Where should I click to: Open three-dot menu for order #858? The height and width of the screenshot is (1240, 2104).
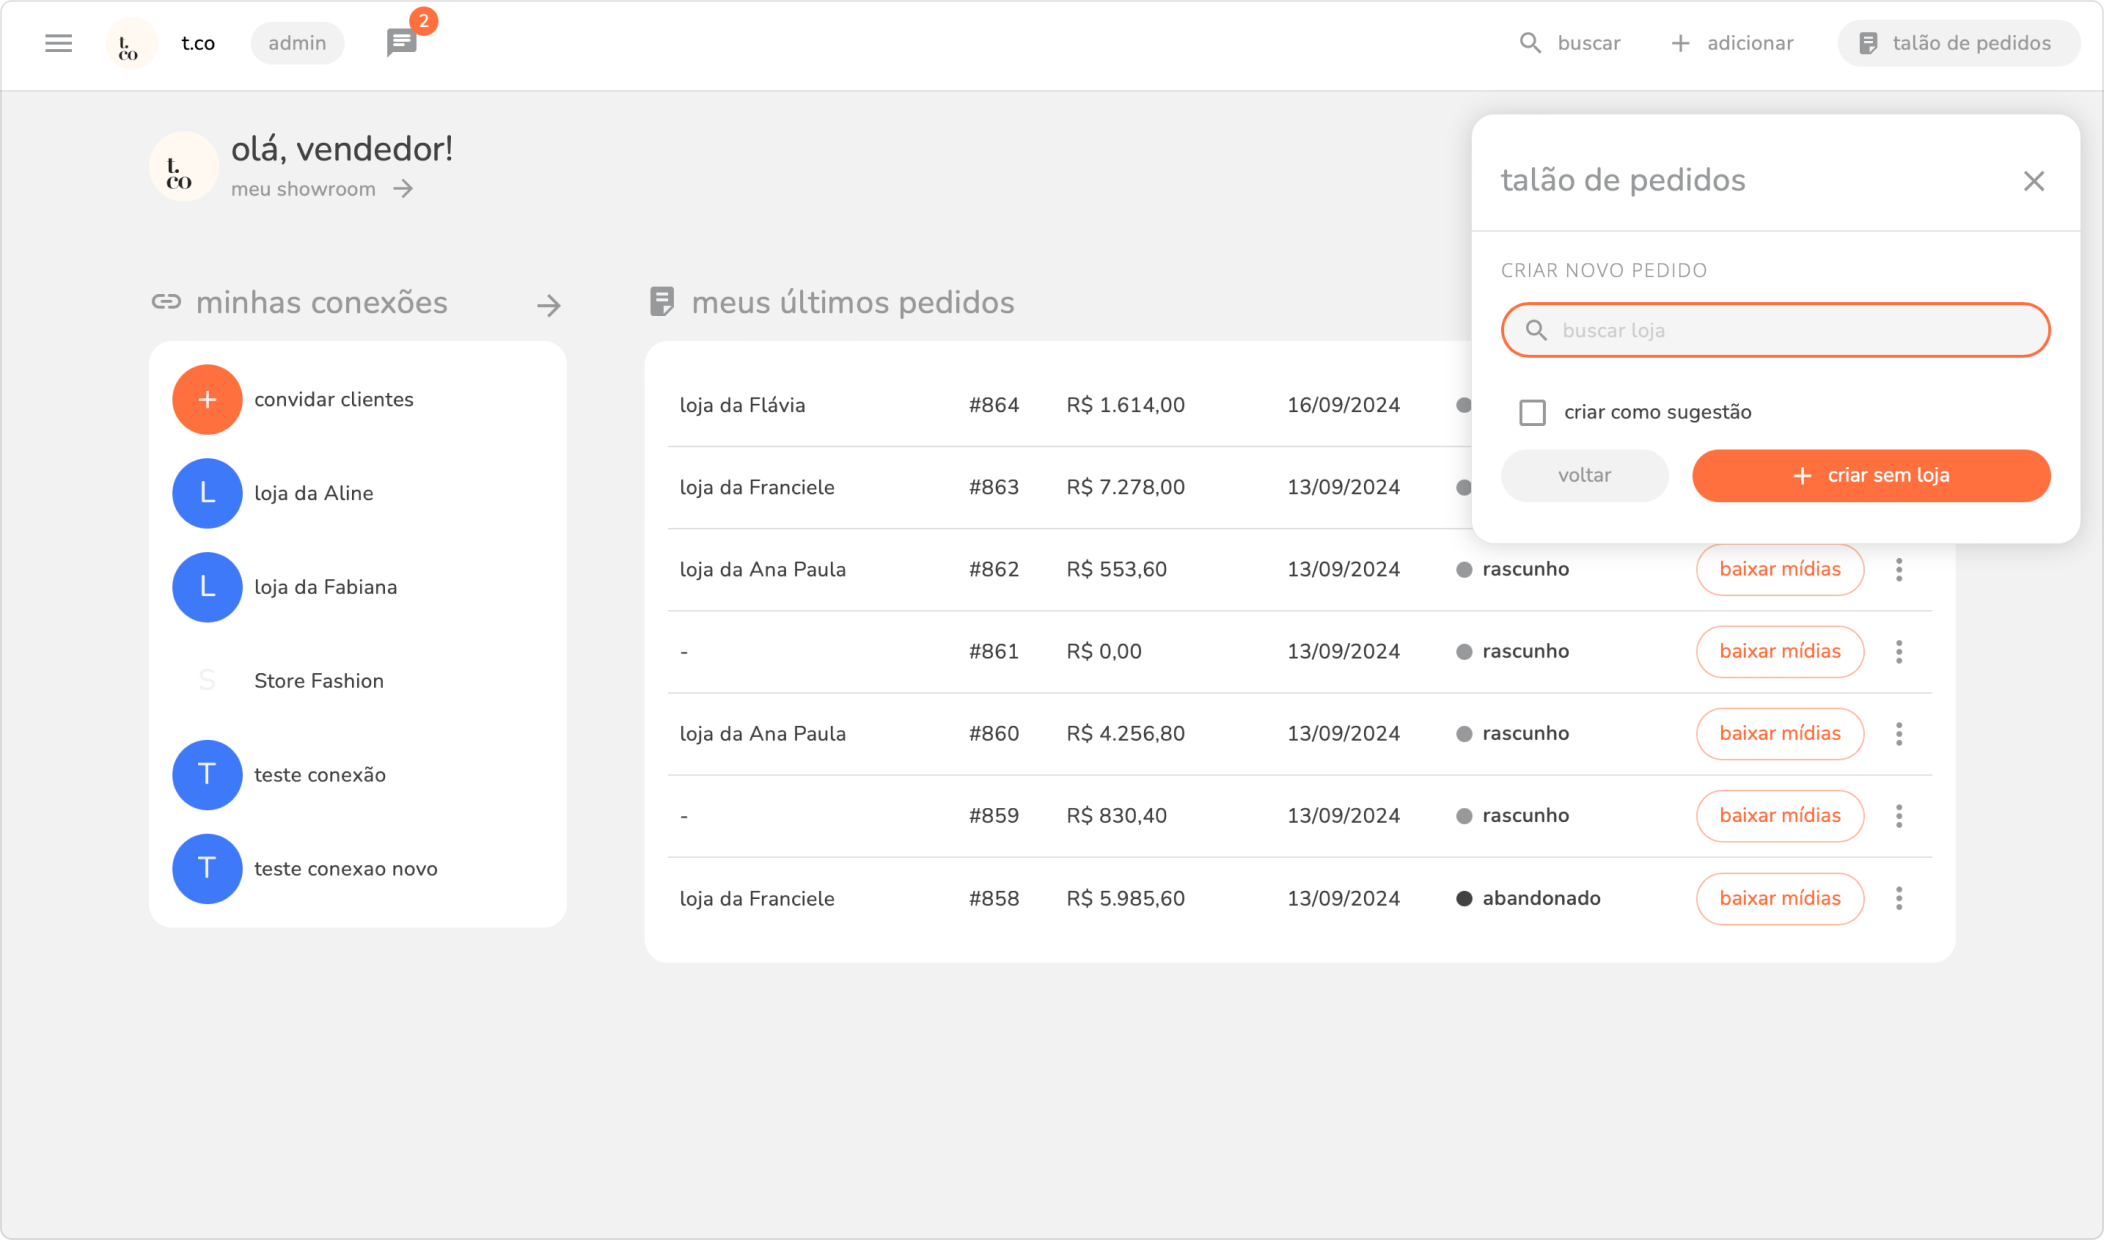[1898, 898]
